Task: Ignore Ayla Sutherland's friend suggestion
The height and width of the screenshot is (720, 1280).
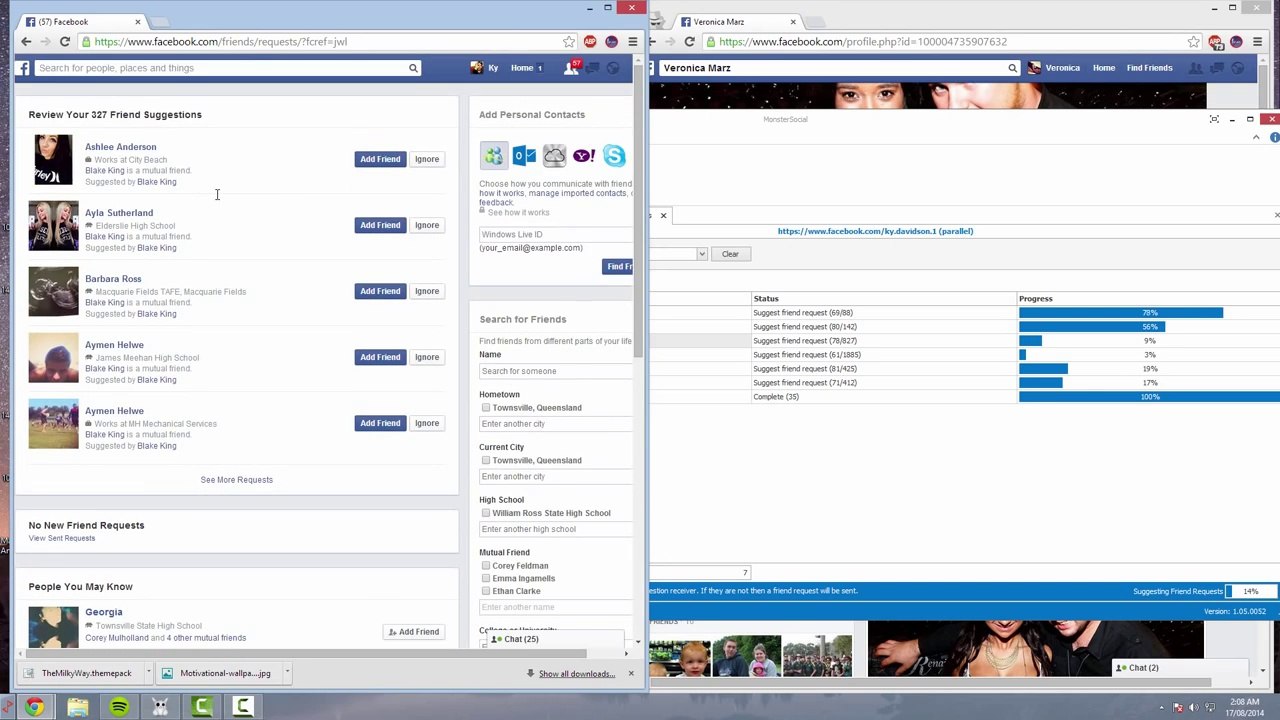Action: 427,225
